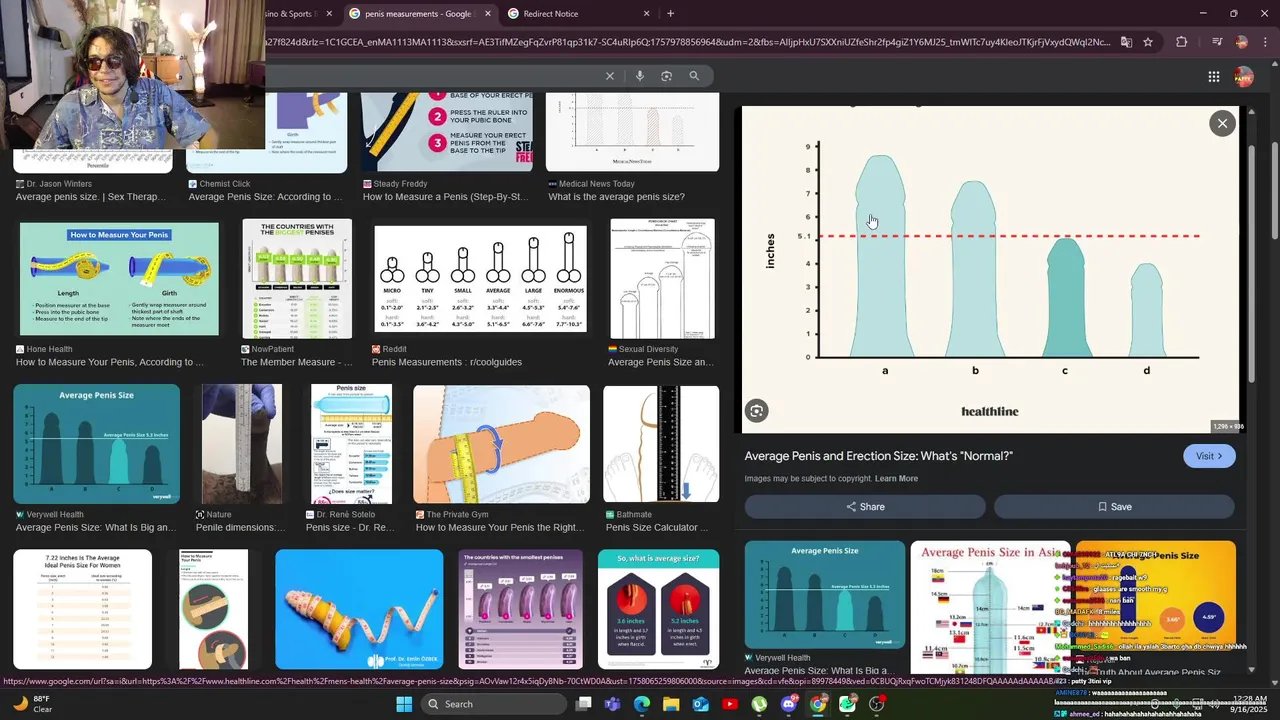Screen dimensions: 1280x720
Task: Open the weather widget showing 88°F
Action: click(32, 704)
